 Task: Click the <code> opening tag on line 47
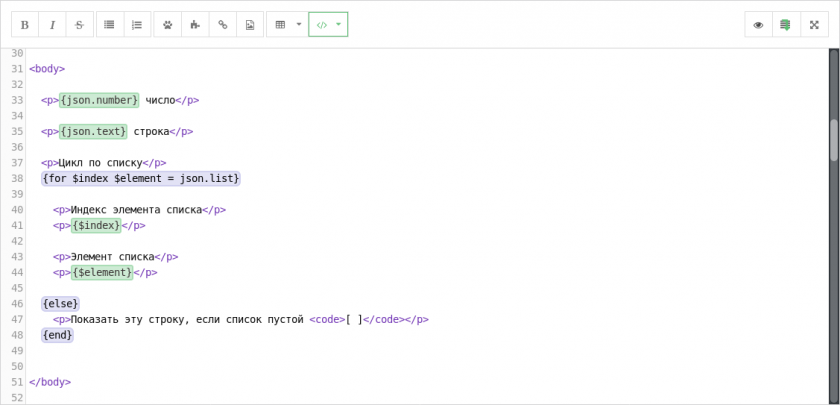[327, 320]
